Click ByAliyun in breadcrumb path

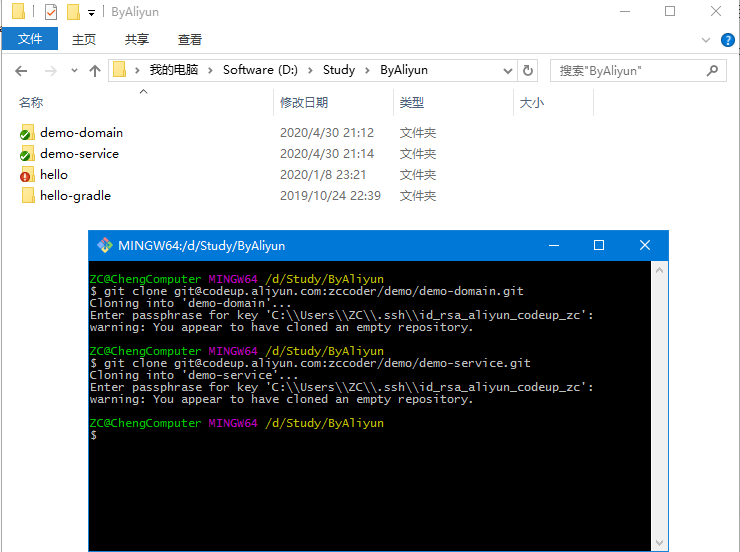click(x=404, y=70)
